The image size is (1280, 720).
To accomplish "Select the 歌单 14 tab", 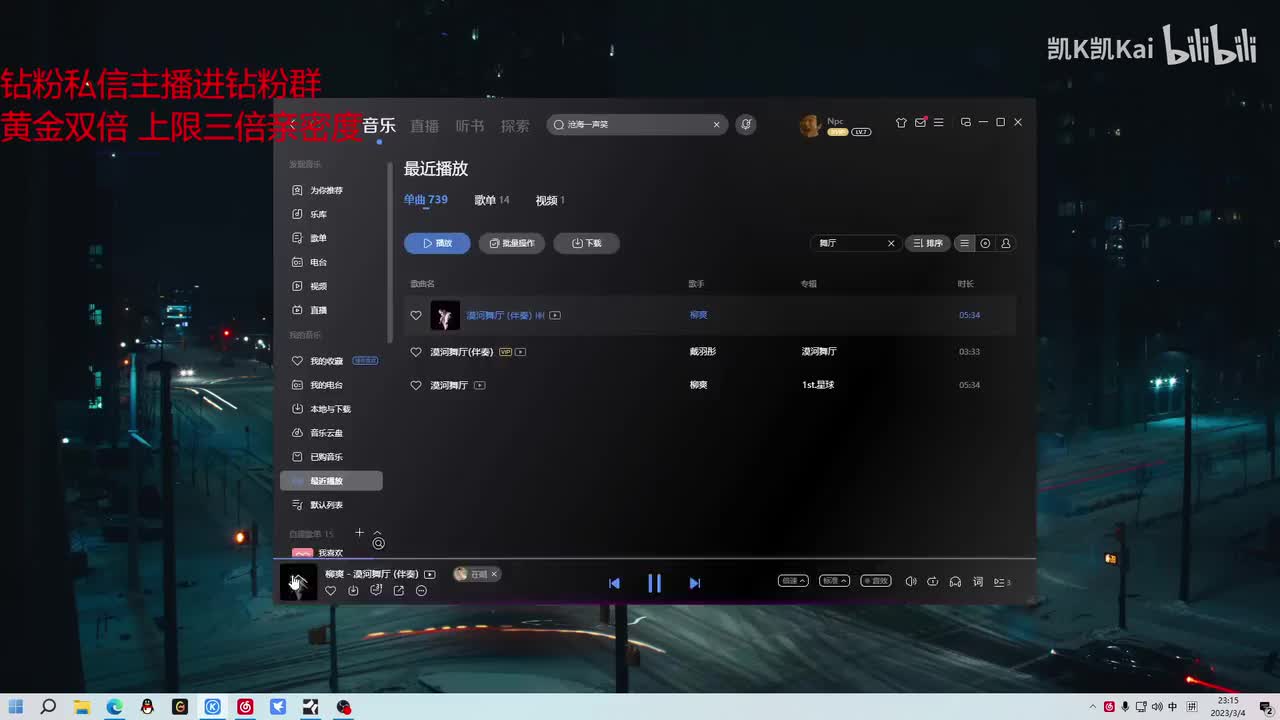I will pos(491,200).
